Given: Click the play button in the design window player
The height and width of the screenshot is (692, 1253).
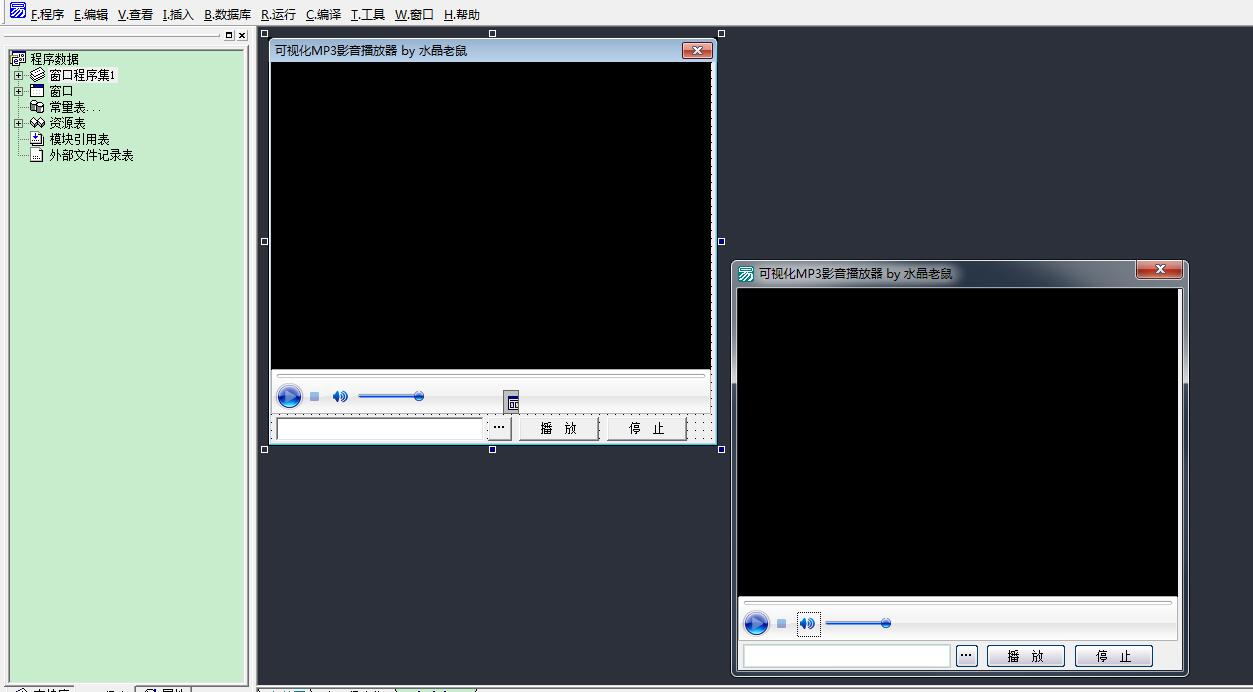Looking at the screenshot, I should (289, 397).
